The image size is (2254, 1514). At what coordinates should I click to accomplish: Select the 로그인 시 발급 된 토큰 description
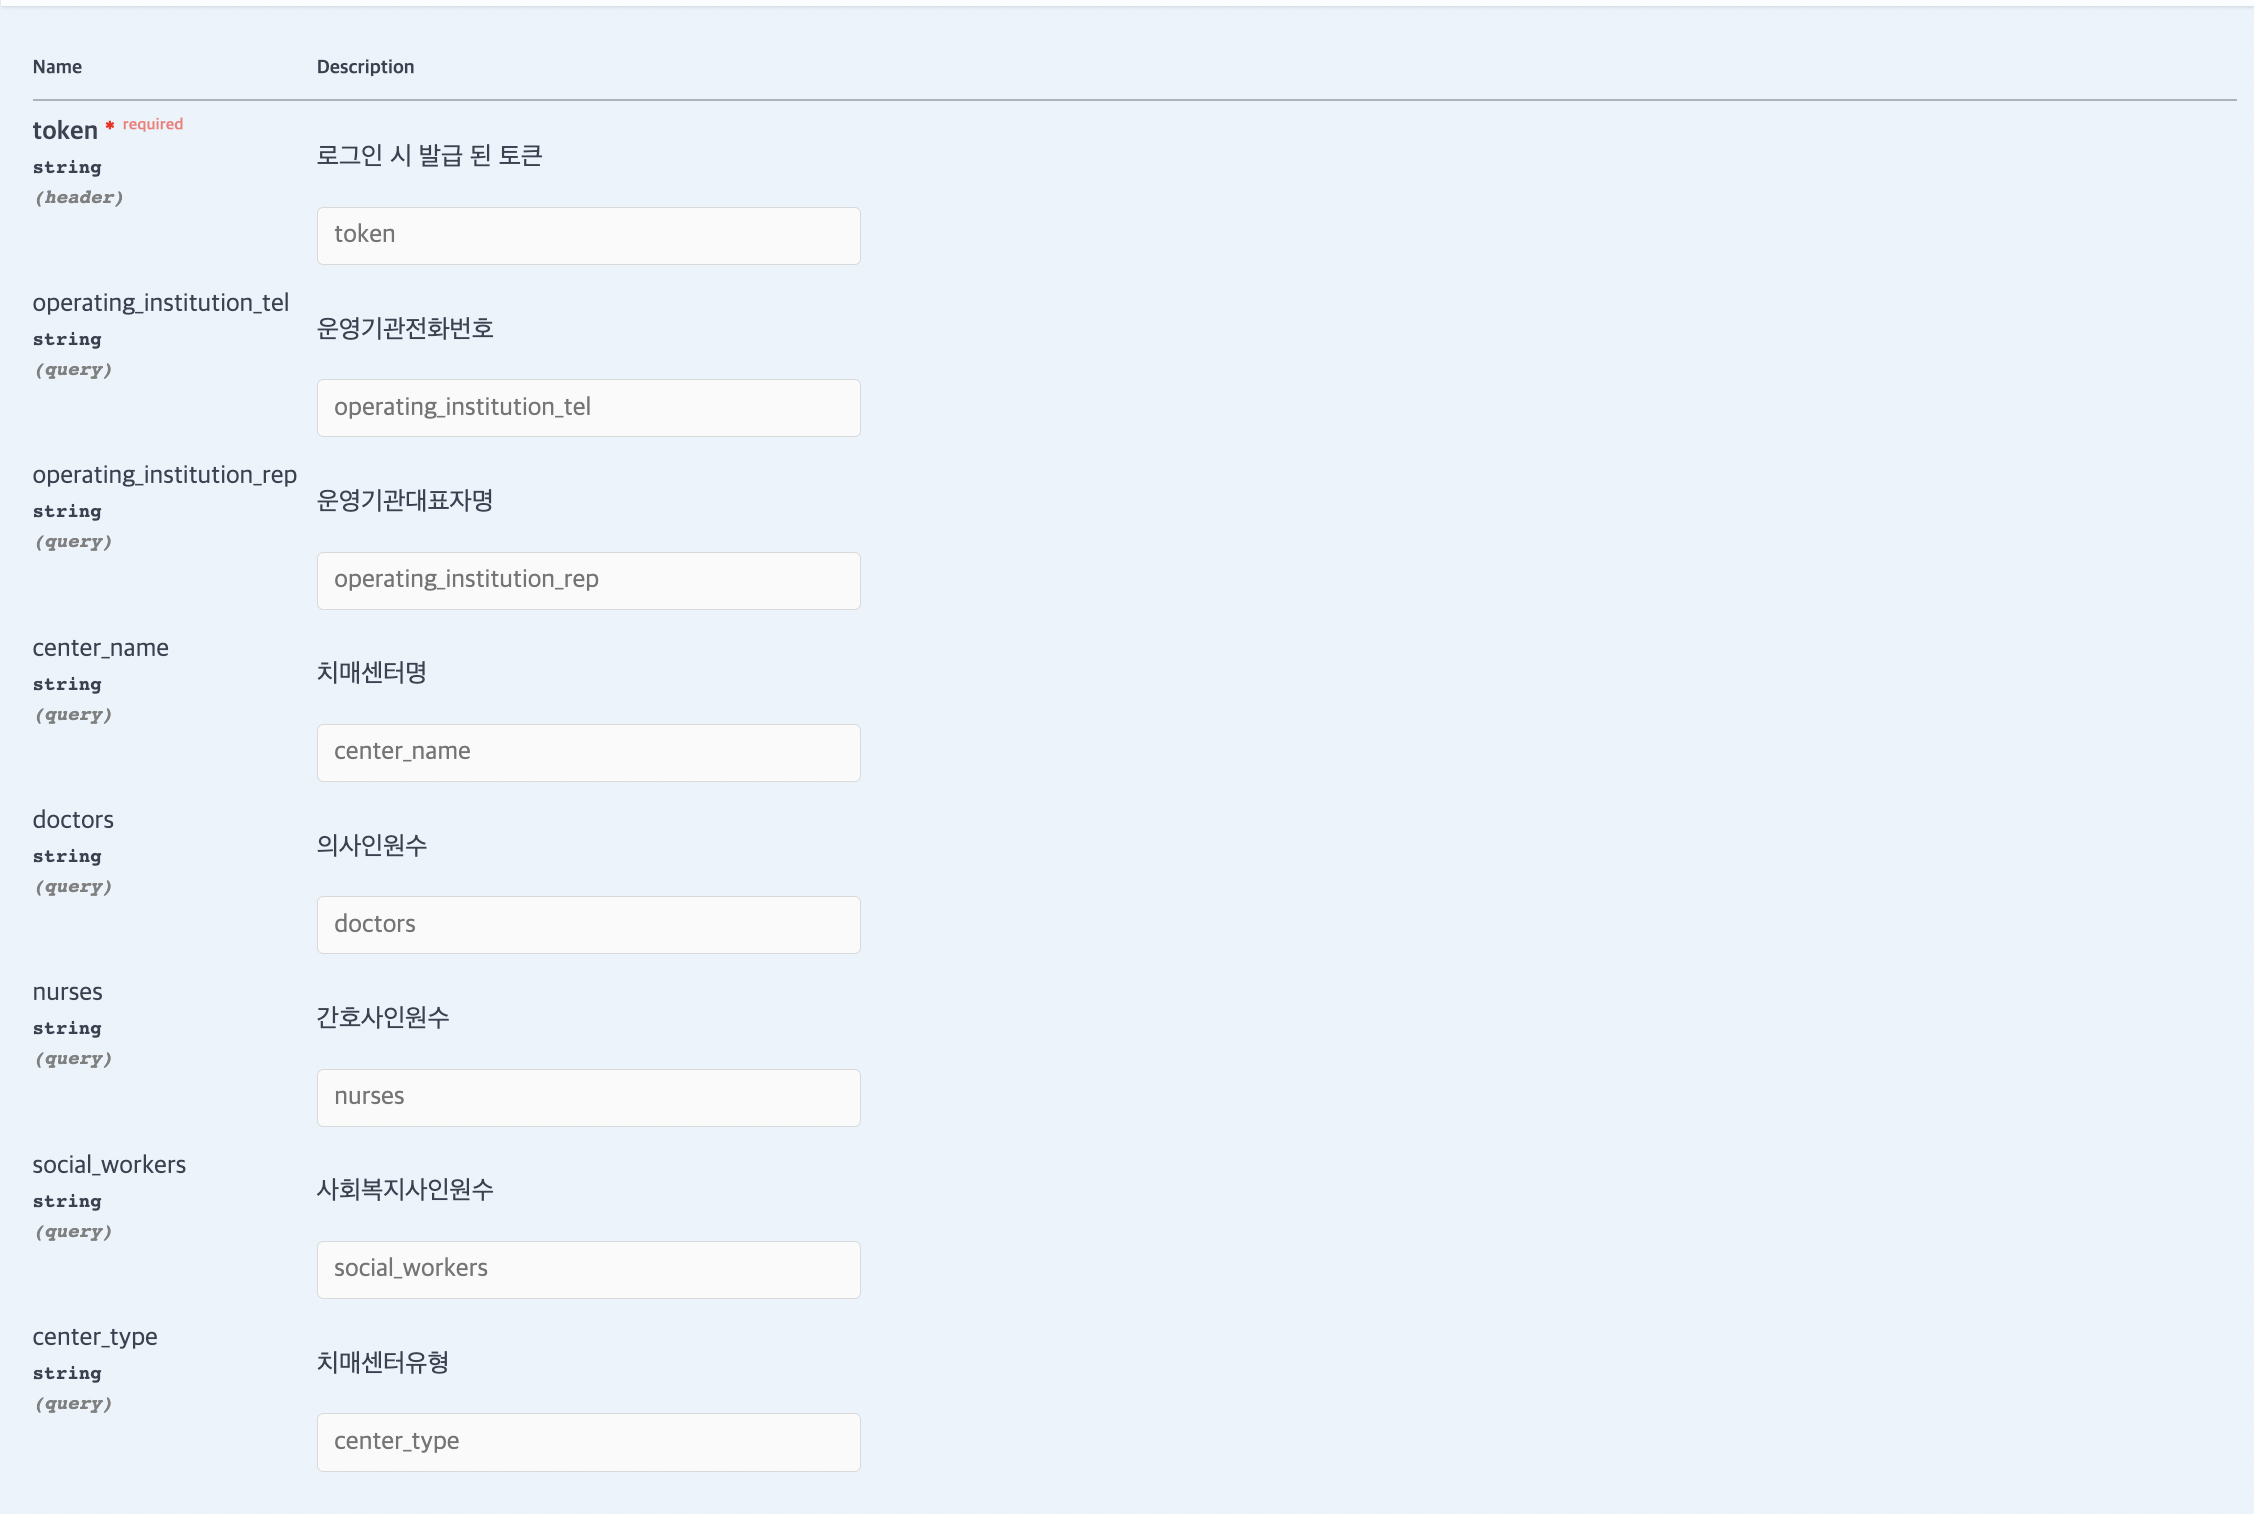point(429,155)
